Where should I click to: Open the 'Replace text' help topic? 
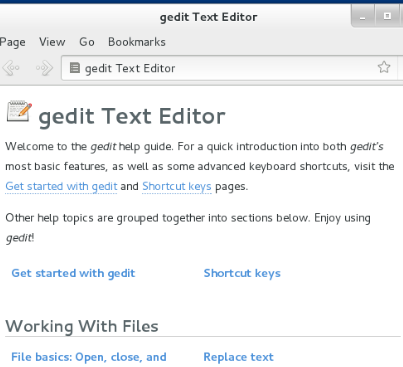click(238, 357)
